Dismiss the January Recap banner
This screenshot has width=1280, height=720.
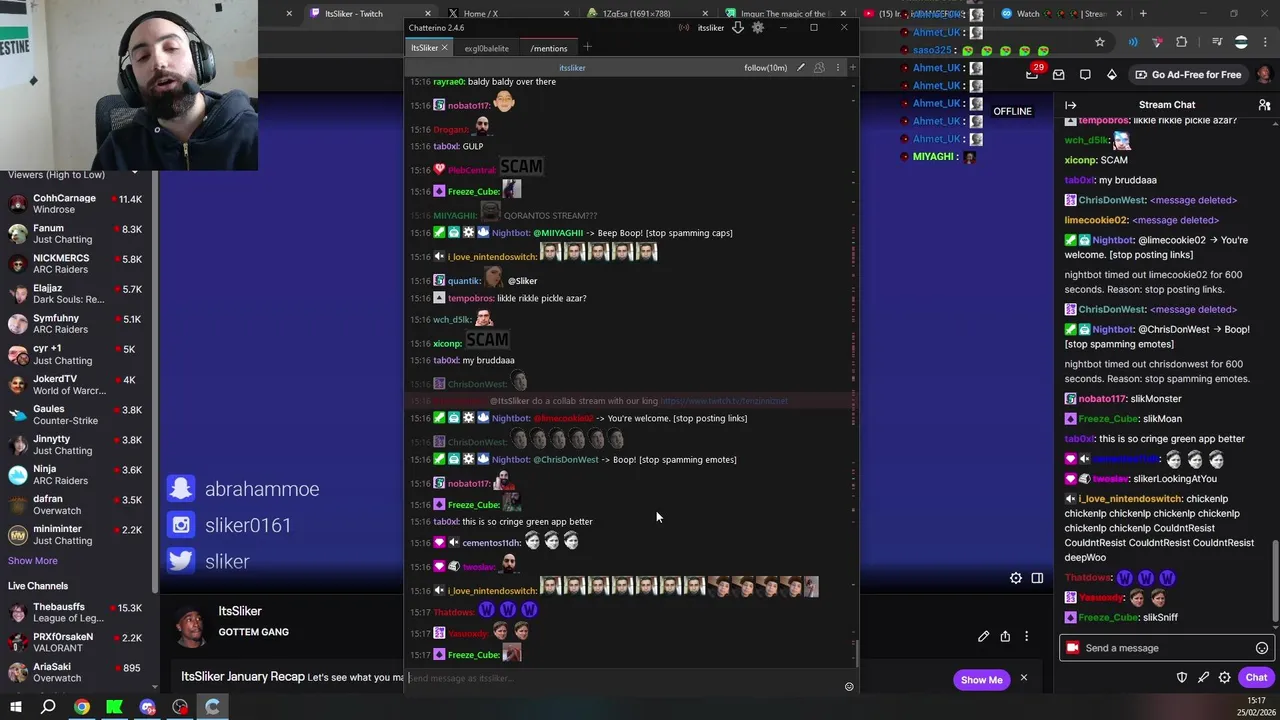[x=1023, y=678]
